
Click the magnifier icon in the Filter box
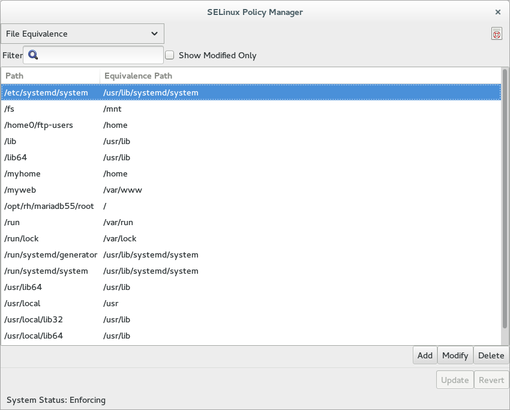[x=33, y=55]
